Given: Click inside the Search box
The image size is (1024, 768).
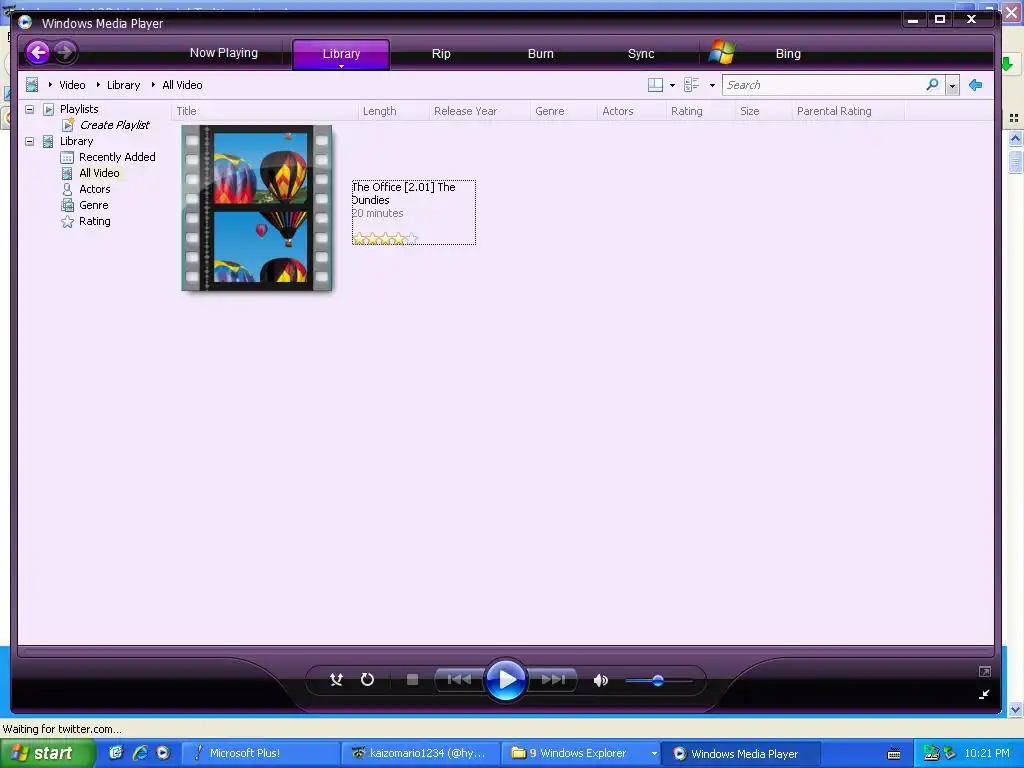Looking at the screenshot, I should tap(823, 85).
